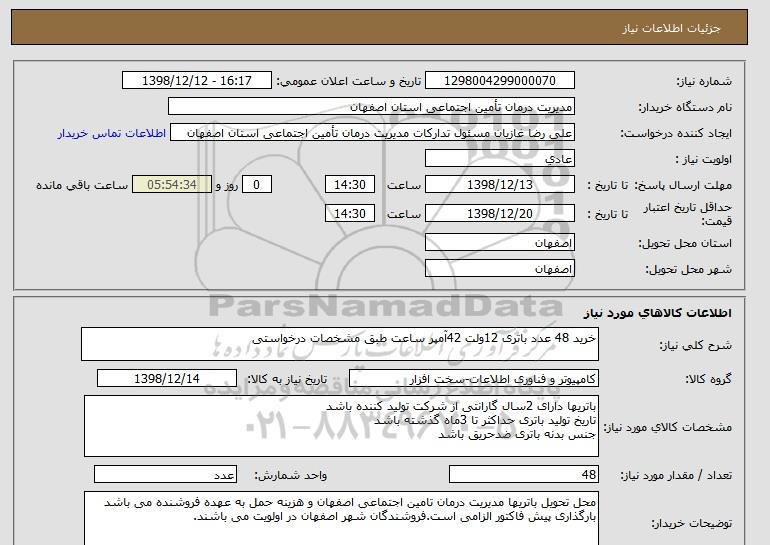Screen dimensions: 770x545
Task: Click the اولویت نیاز label
Action: coord(704,159)
